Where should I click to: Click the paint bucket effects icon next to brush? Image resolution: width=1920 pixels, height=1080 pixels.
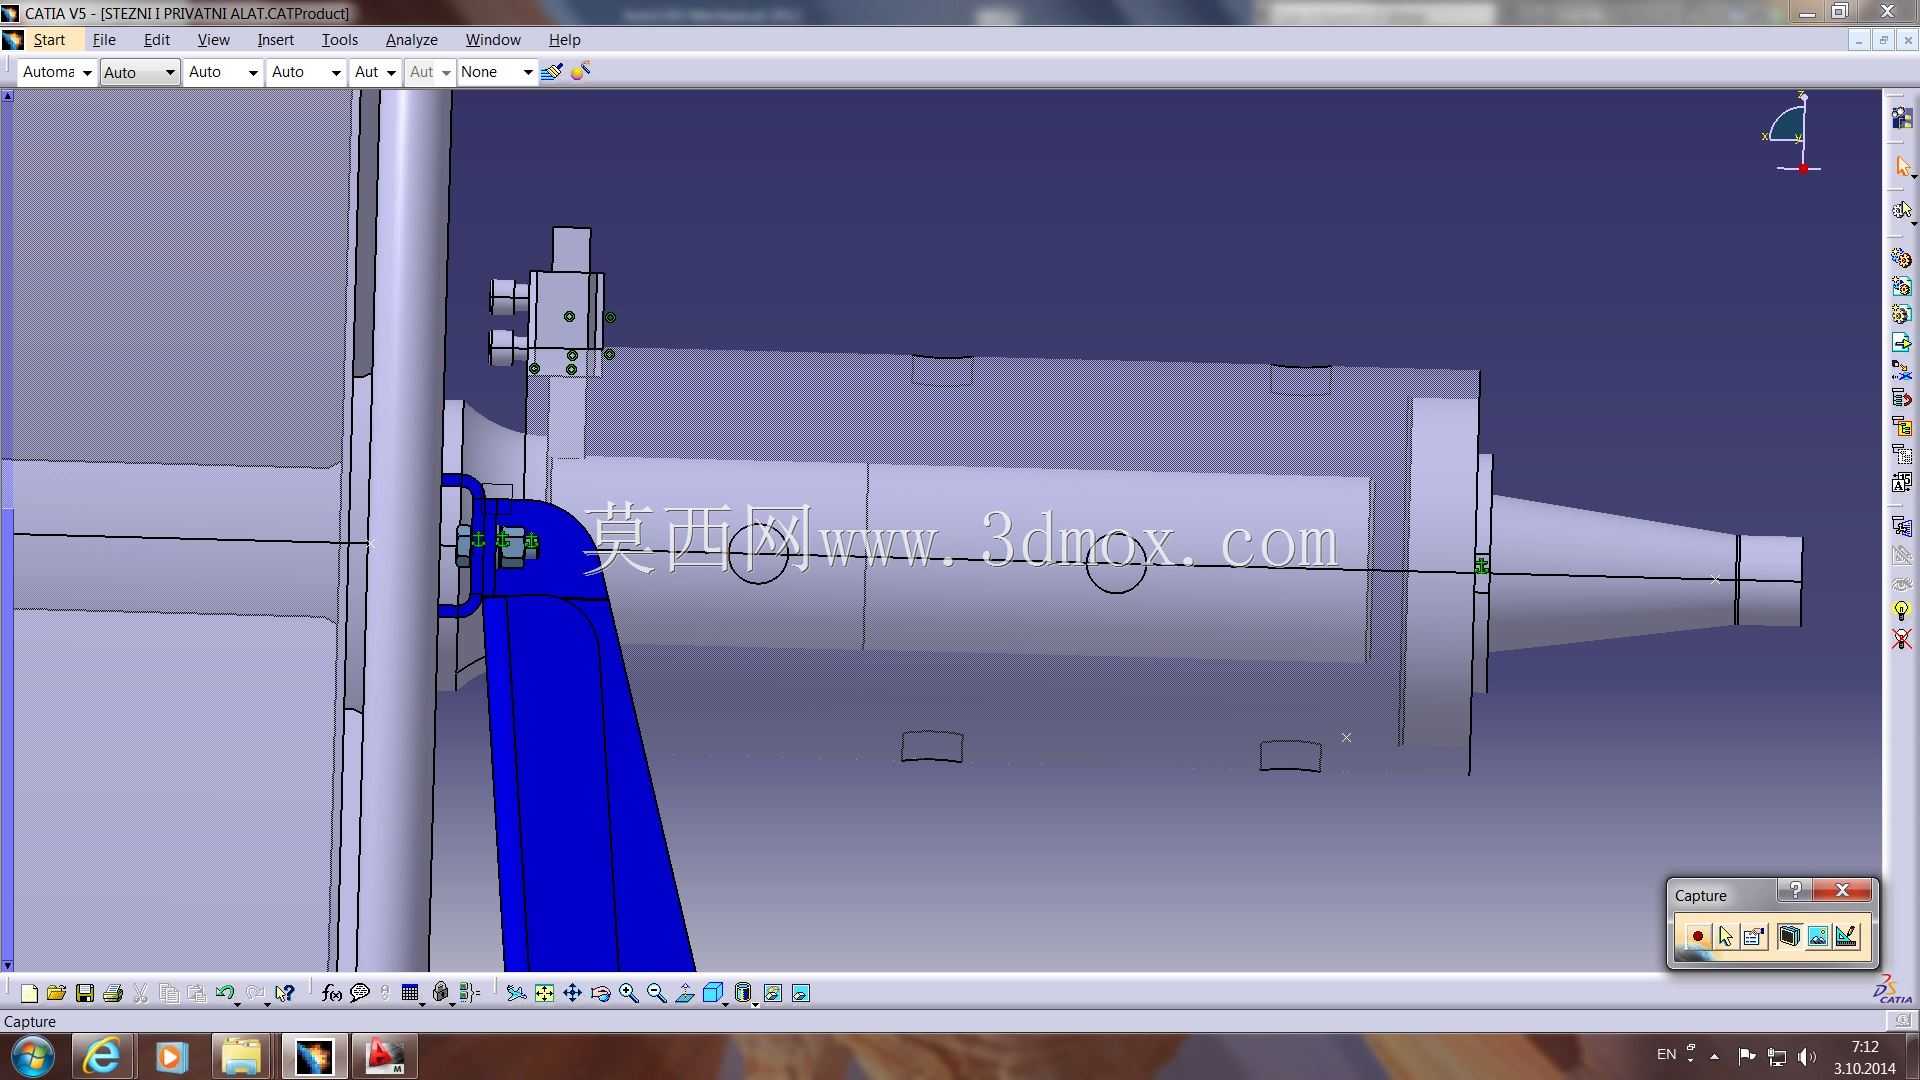coord(581,72)
